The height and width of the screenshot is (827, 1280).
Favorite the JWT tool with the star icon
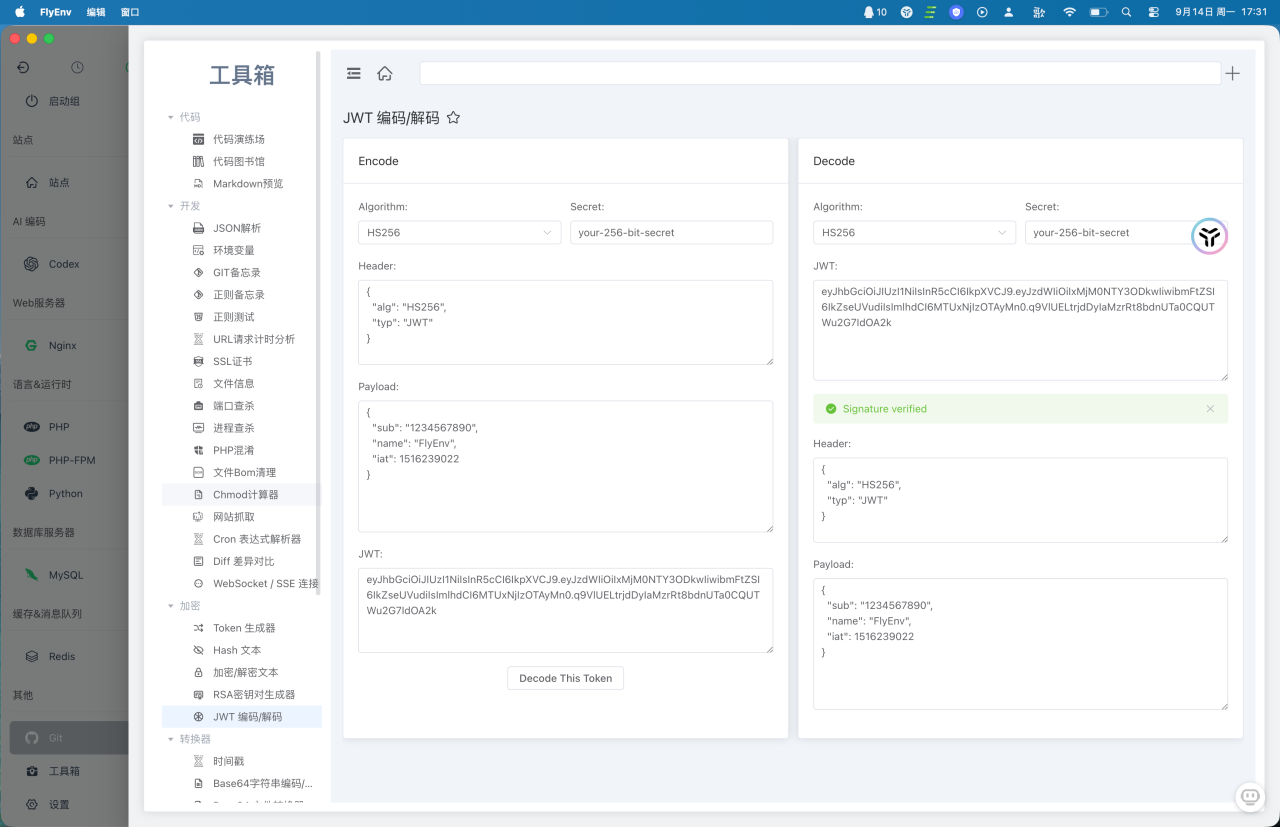click(x=453, y=117)
